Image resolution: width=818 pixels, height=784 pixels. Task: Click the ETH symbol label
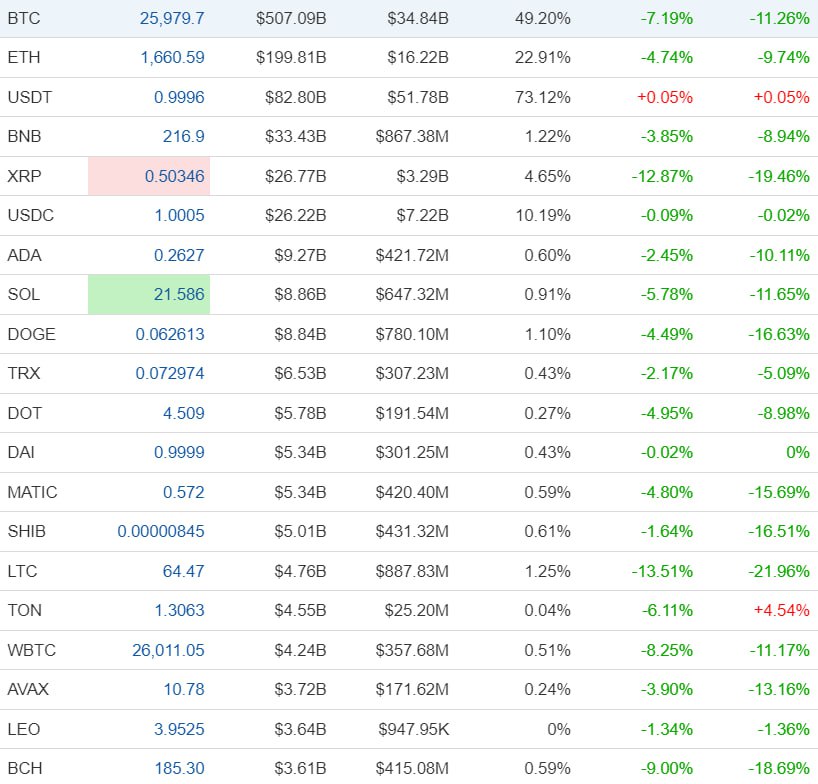tap(24, 57)
